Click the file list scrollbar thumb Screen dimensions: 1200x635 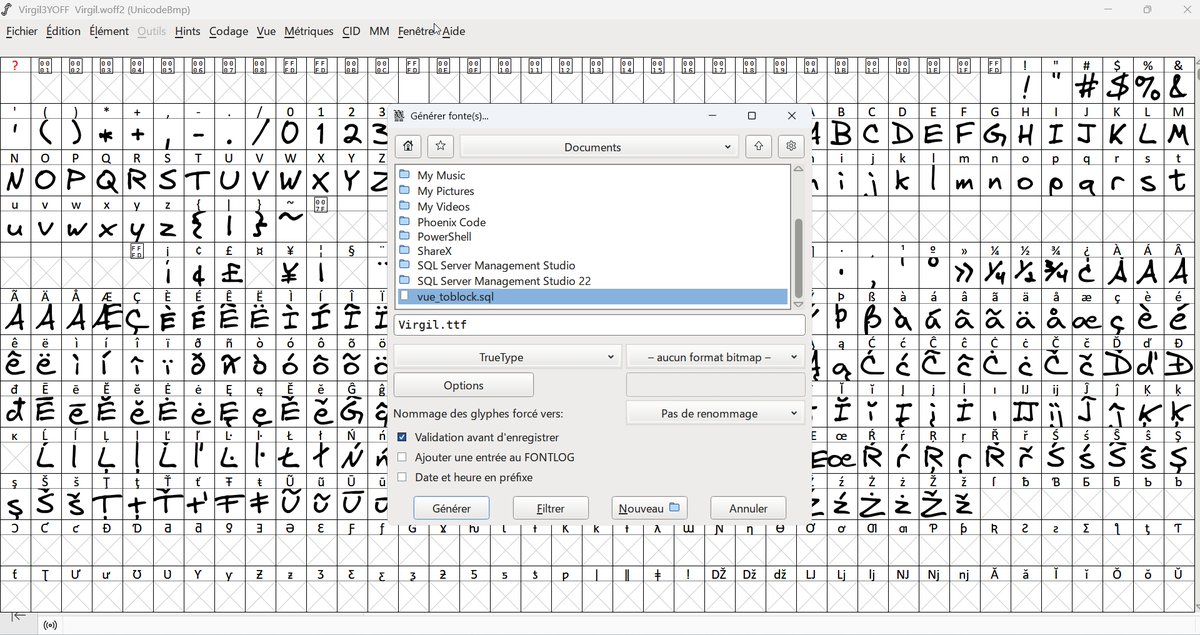[x=798, y=256]
